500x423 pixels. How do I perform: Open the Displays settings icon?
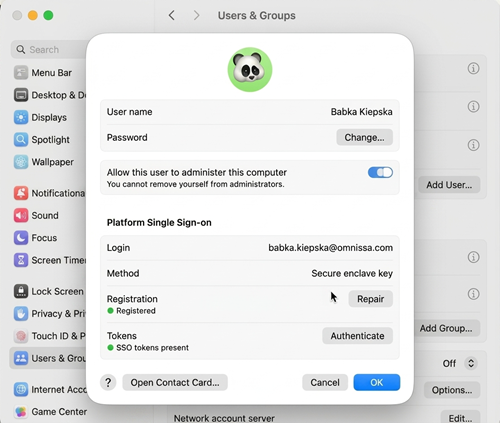[x=21, y=117]
